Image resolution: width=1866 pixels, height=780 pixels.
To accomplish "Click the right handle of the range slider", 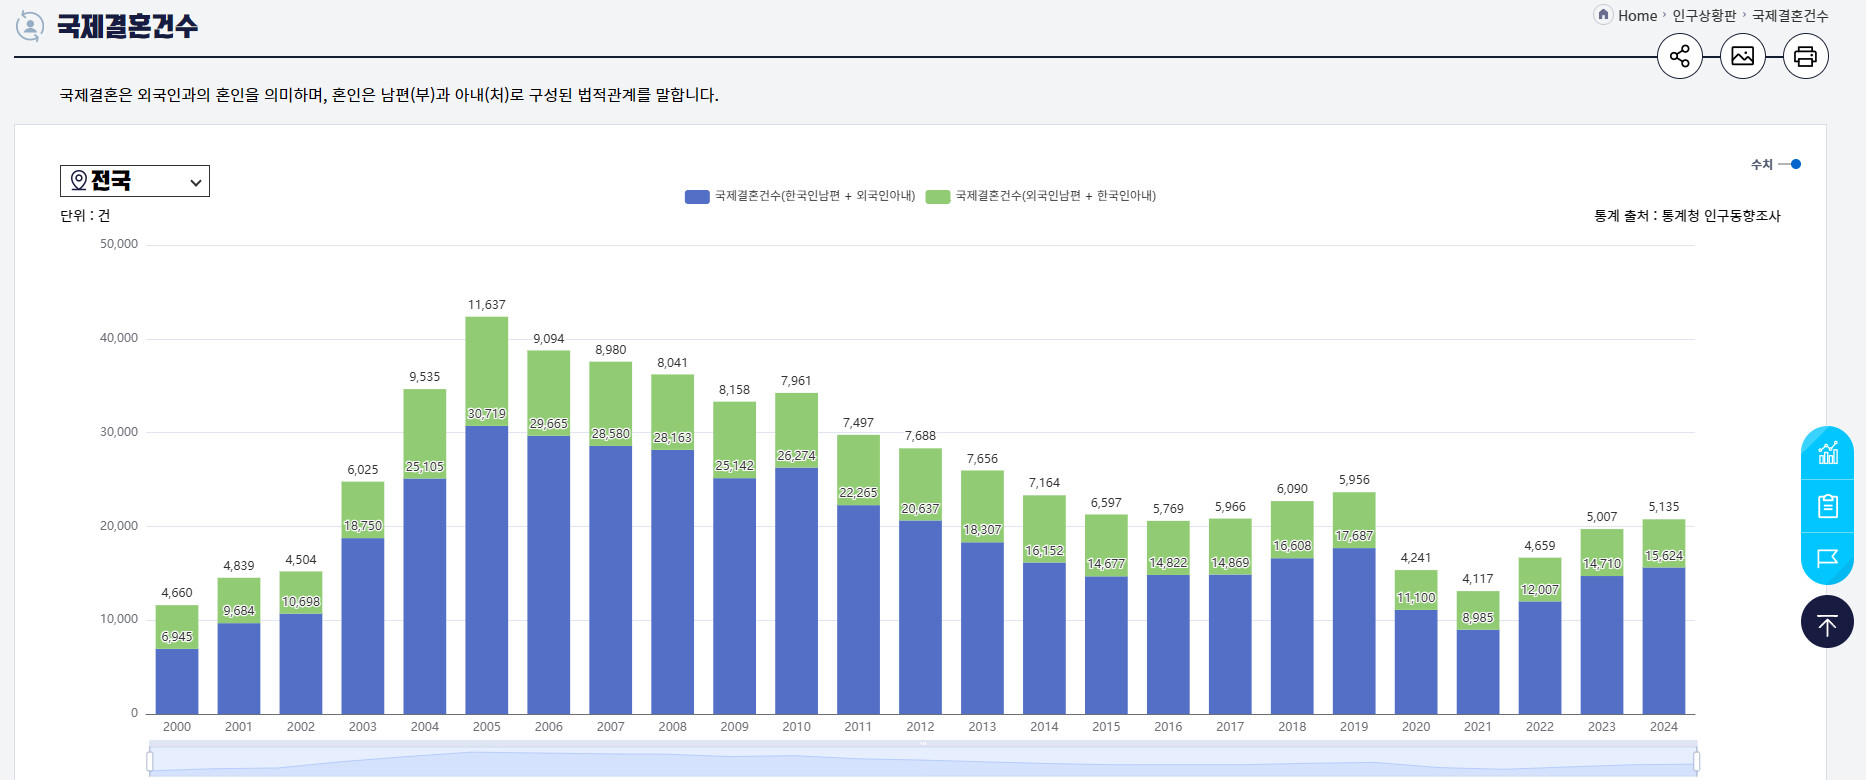I will tap(1696, 762).
